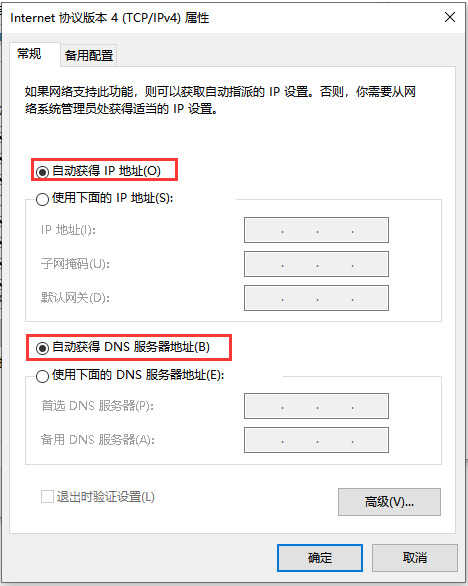This screenshot has width=468, height=586.
Task: Click the 高级(V)... button
Action: [389, 502]
